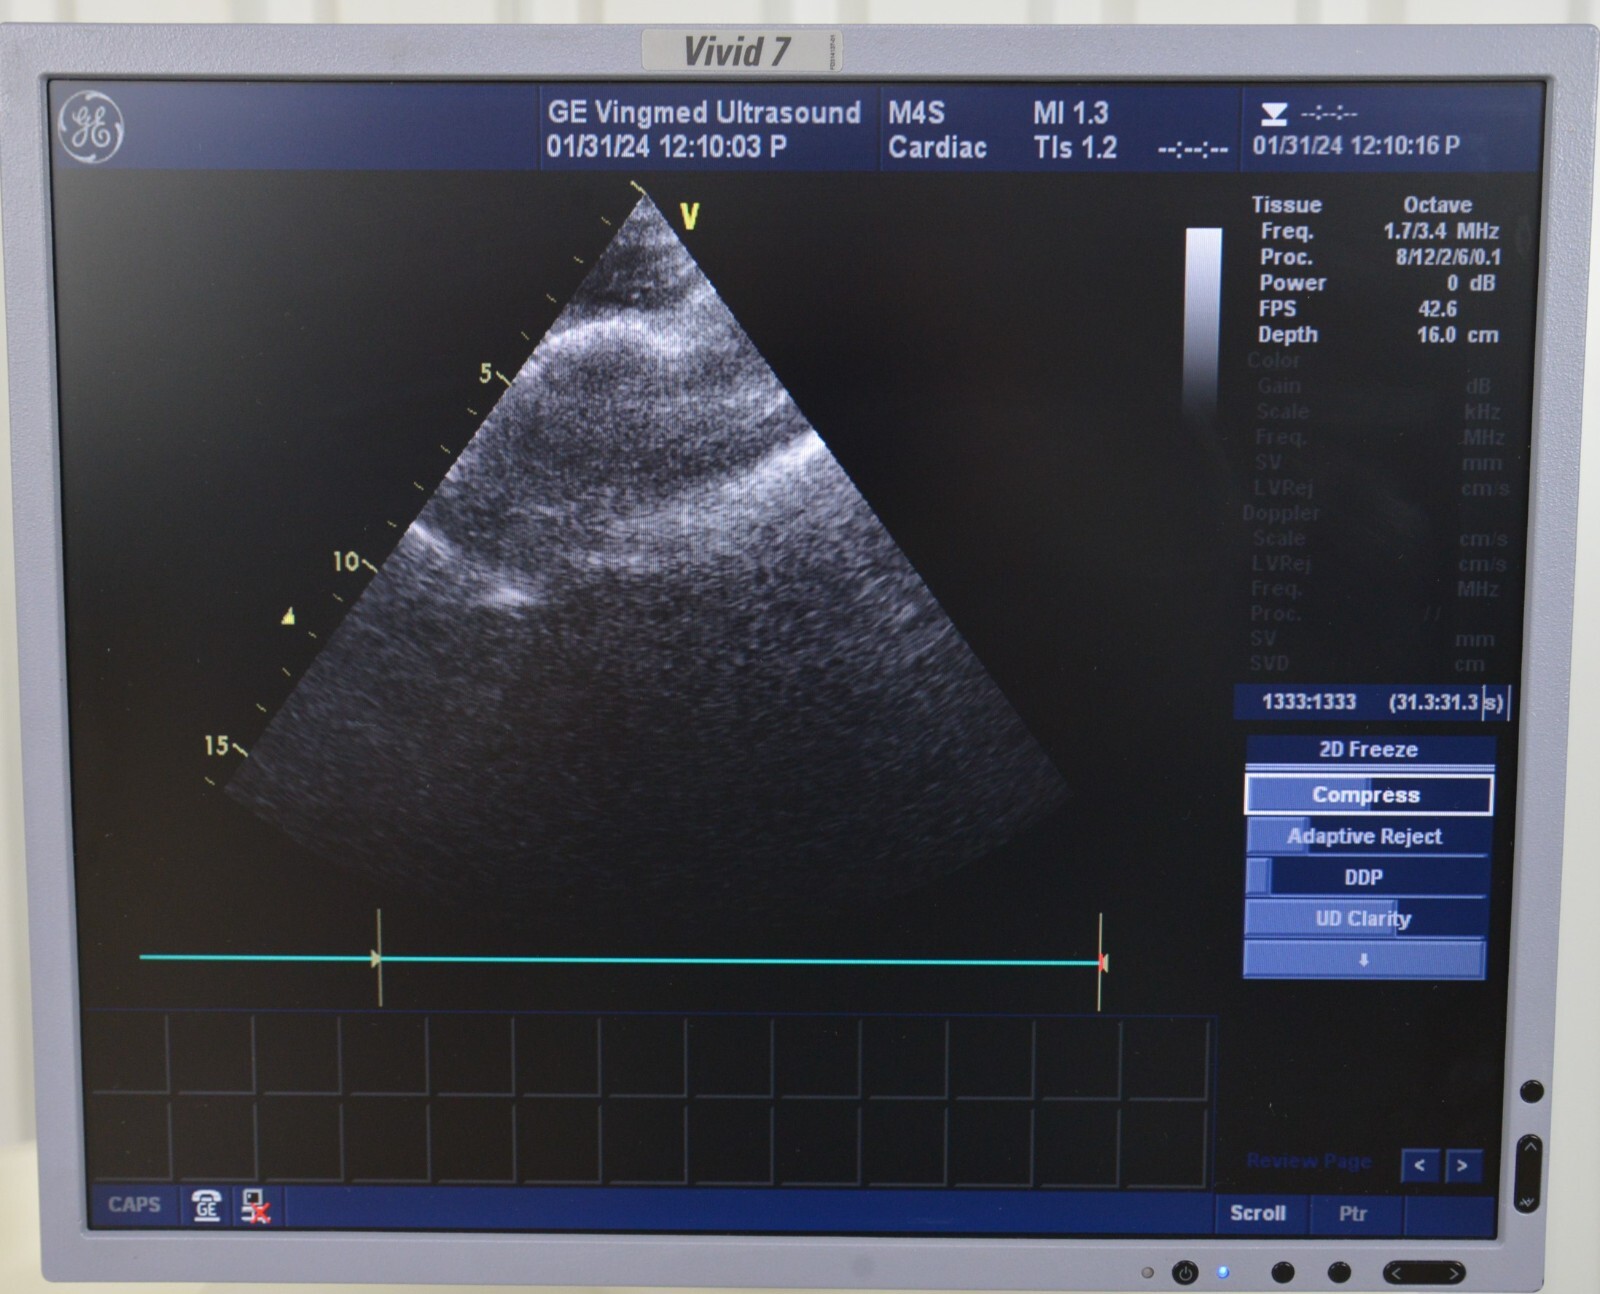This screenshot has width=1600, height=1294.
Task: Click the download arrow icon beside the timer
Action: pos(1273,114)
